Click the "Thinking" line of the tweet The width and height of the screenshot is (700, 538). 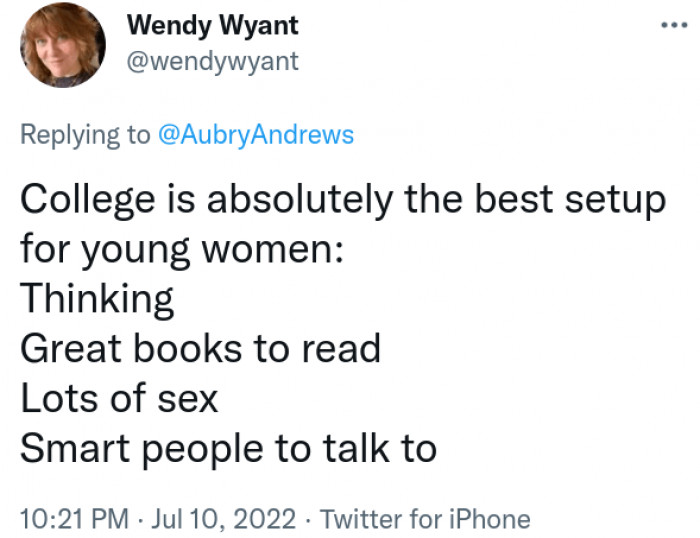click(97, 298)
